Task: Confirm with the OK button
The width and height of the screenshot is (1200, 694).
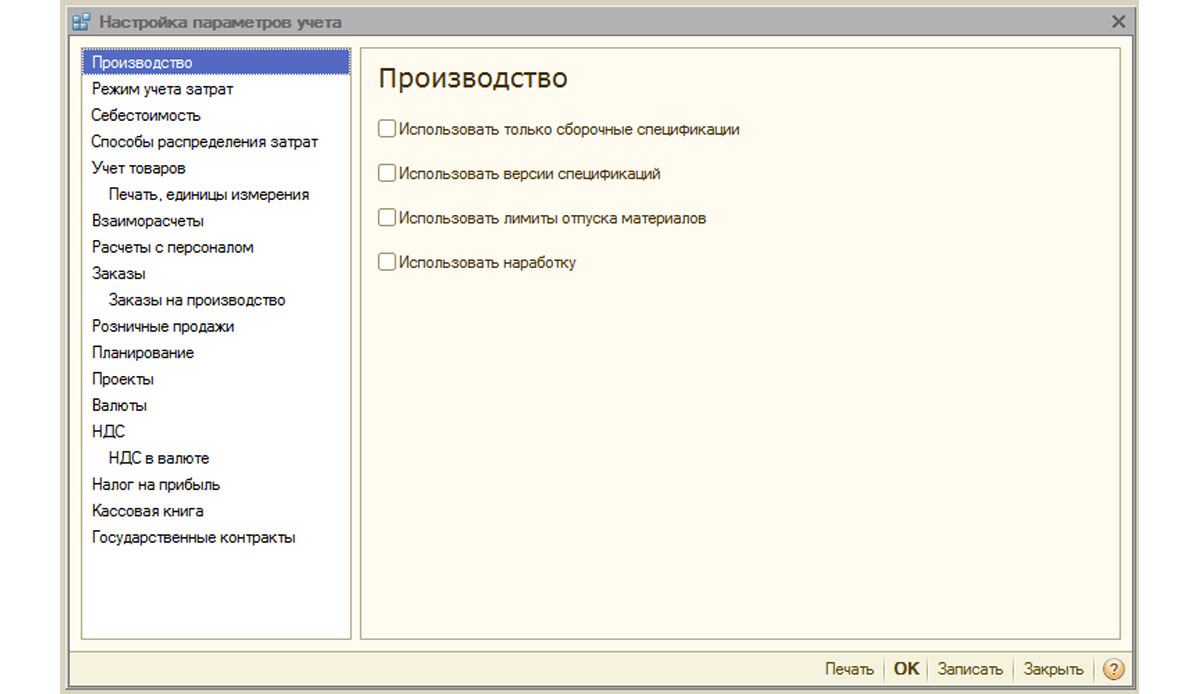Action: (906, 669)
